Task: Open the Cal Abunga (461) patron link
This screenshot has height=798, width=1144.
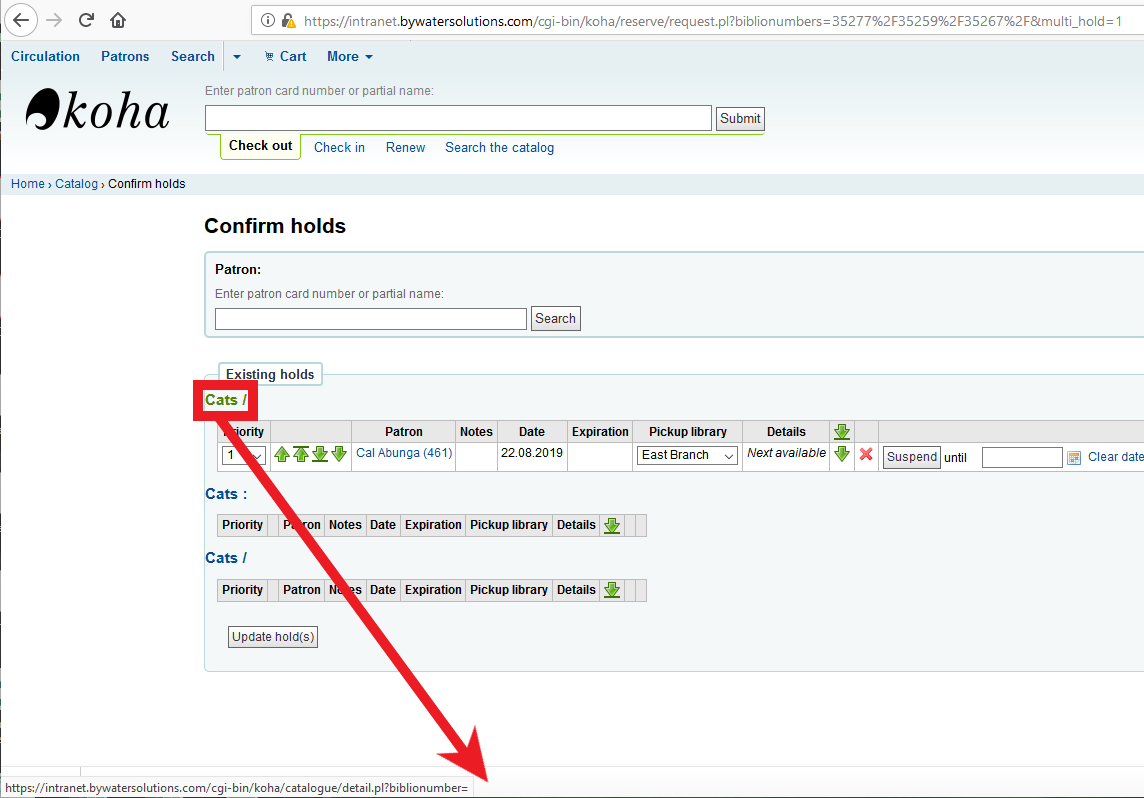Action: tap(404, 453)
